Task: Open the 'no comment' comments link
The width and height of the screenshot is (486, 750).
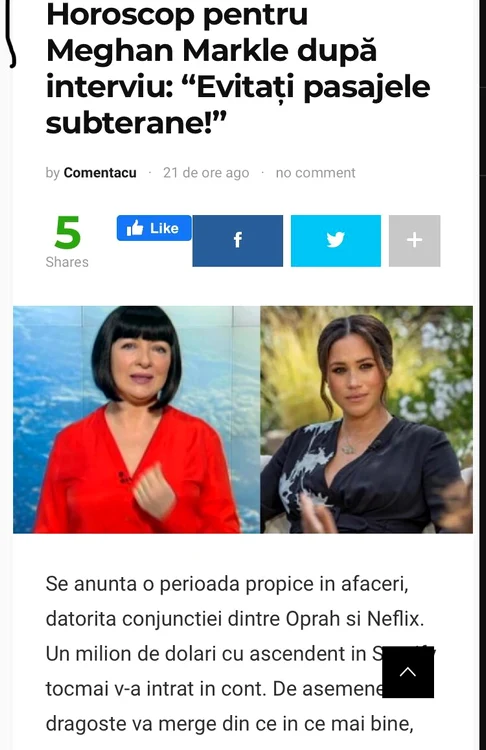Action: pyautogui.click(x=315, y=173)
